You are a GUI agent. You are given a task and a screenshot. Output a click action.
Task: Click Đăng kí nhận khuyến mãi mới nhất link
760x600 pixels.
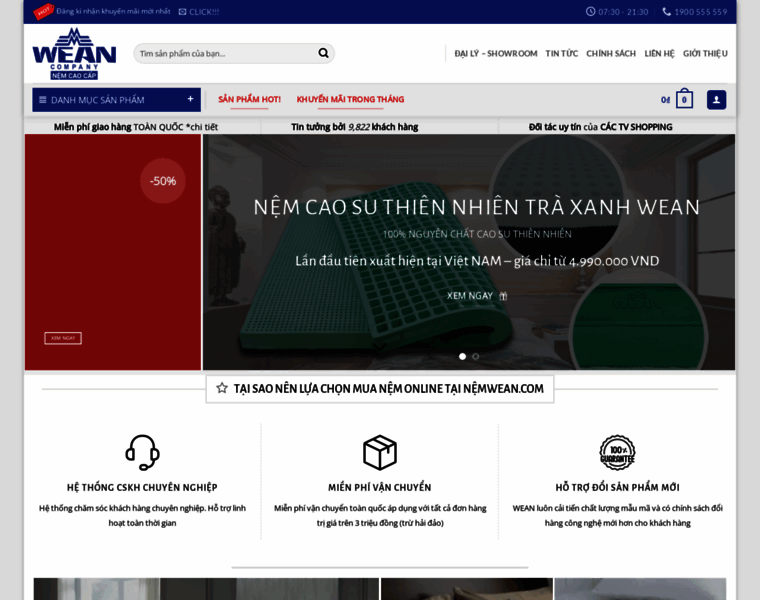[113, 11]
